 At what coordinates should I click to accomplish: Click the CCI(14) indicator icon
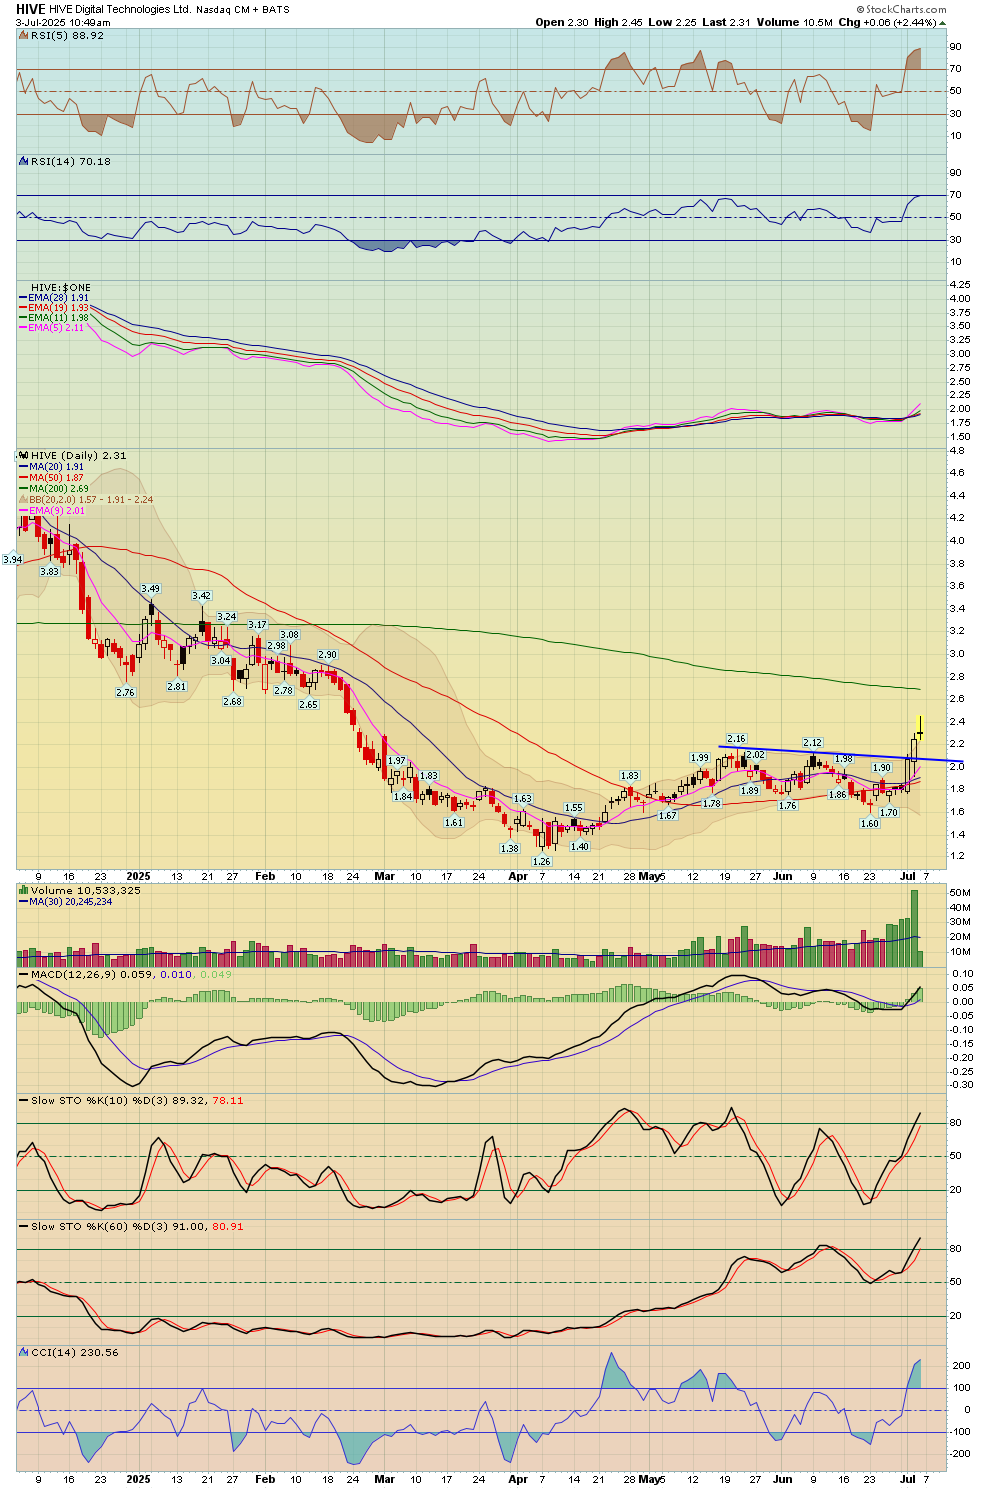pyautogui.click(x=24, y=1352)
